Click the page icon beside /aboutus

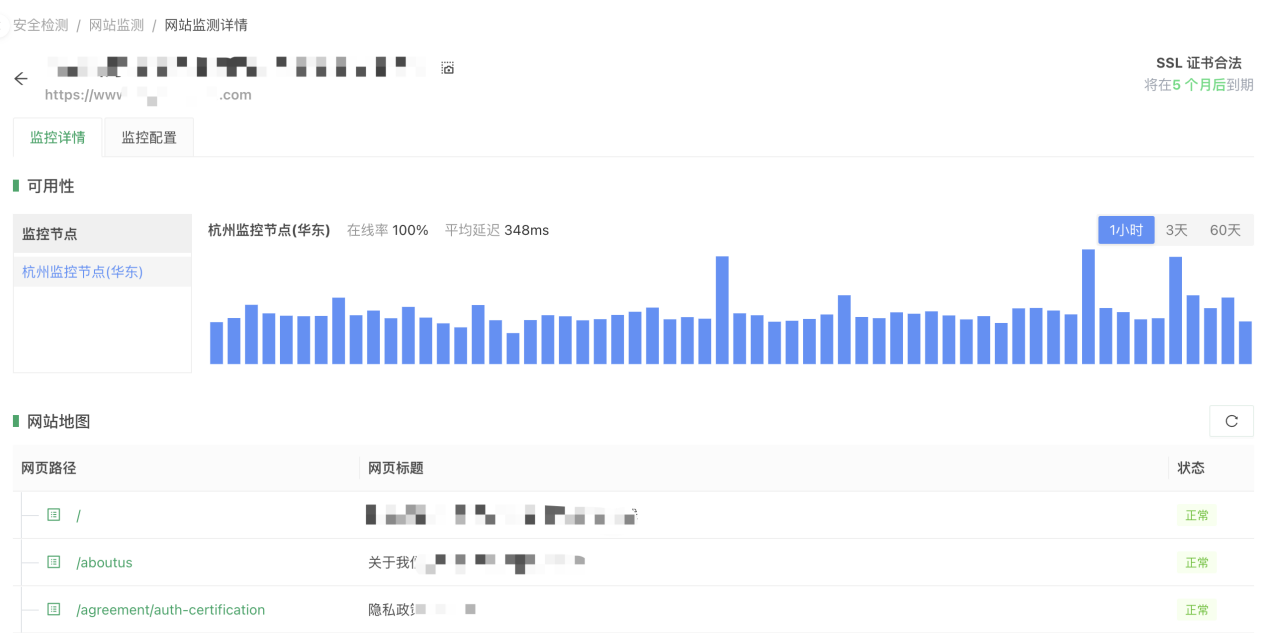coord(54,562)
